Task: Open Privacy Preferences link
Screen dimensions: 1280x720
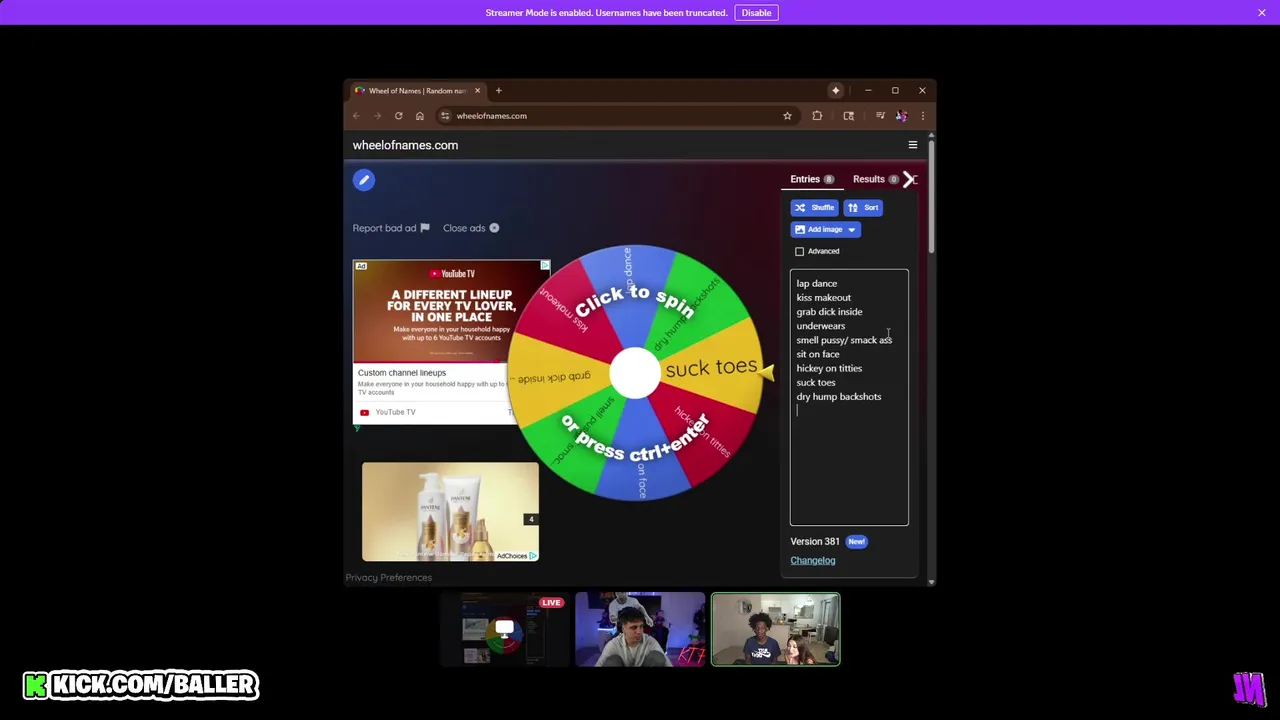Action: point(389,577)
